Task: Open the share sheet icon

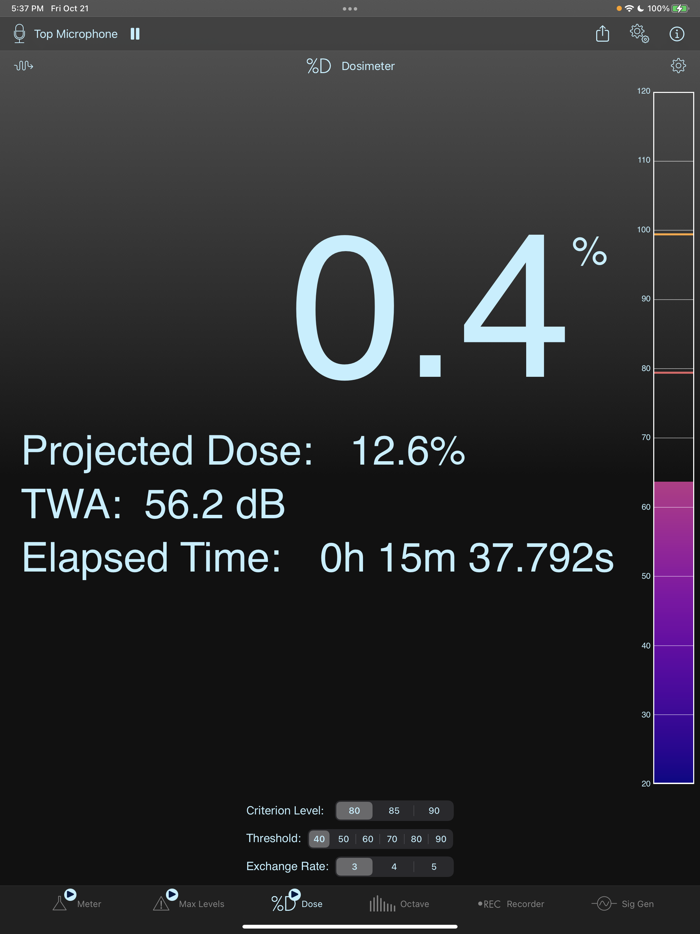Action: (601, 33)
